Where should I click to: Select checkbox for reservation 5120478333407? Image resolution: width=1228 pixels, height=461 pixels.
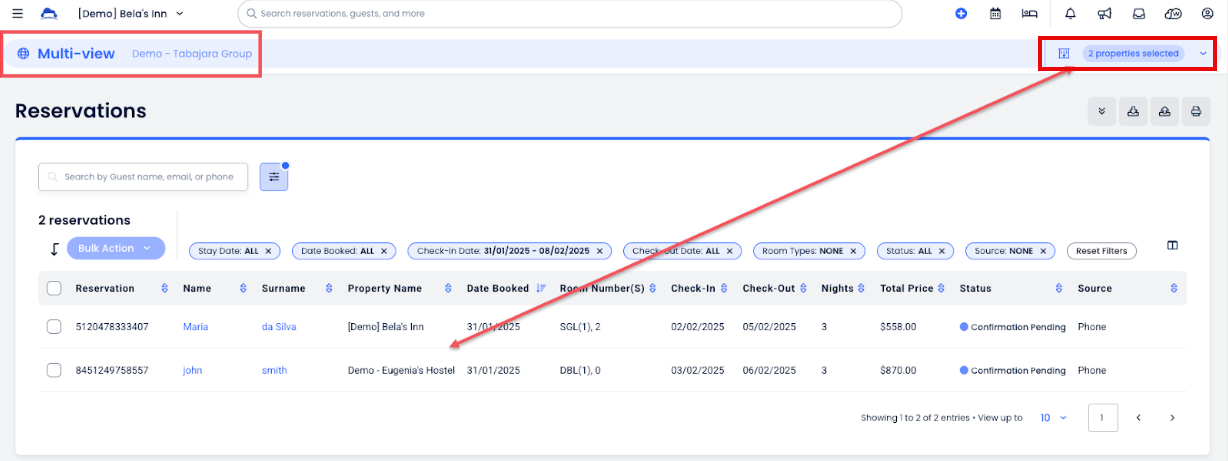(x=54, y=327)
